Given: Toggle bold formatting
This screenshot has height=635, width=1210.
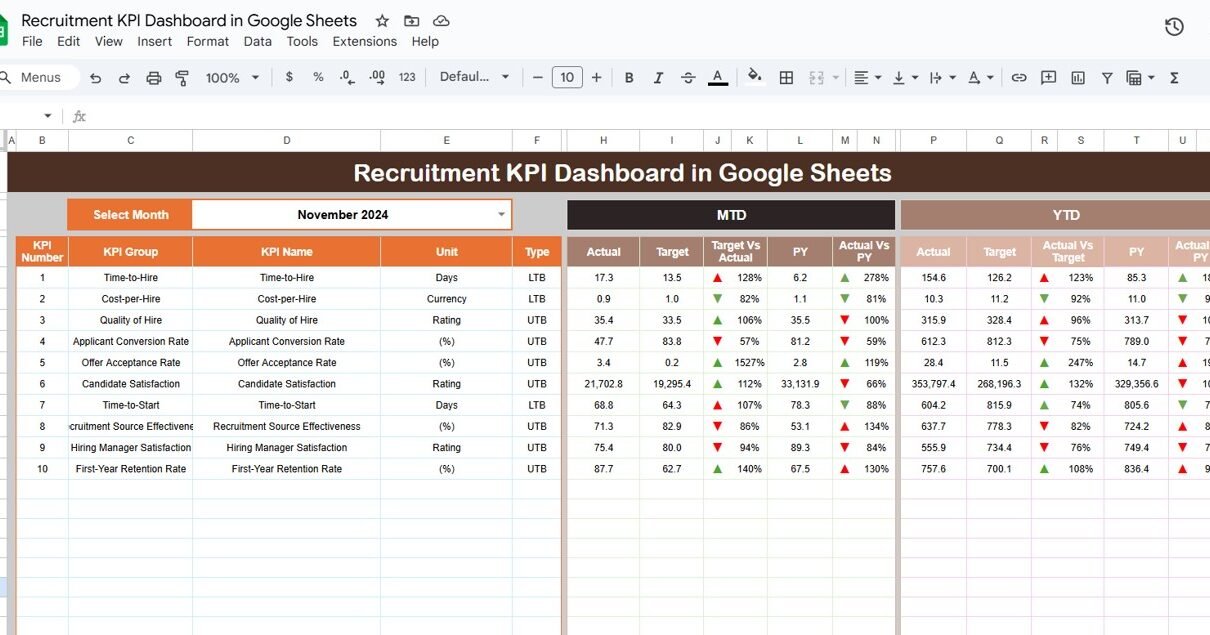Looking at the screenshot, I should pyautogui.click(x=629, y=77).
